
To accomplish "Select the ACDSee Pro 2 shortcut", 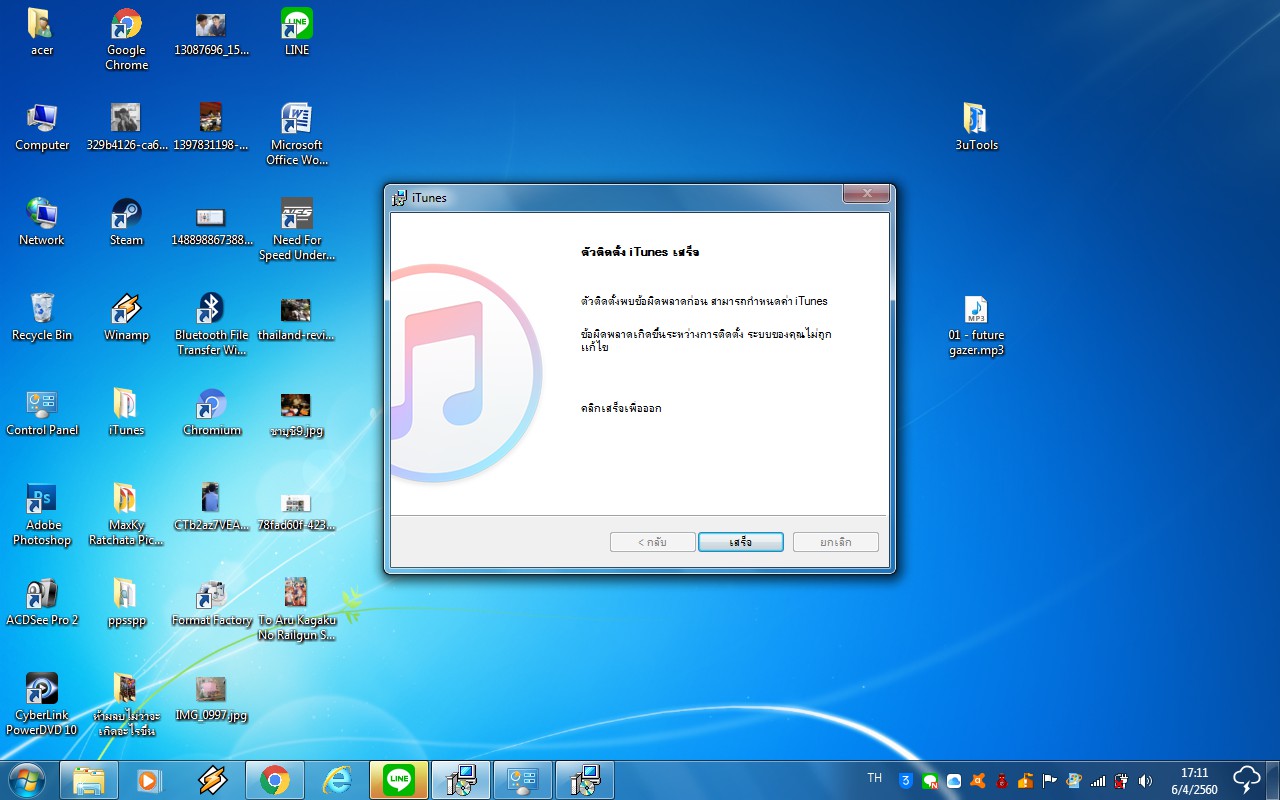I will click(42, 602).
